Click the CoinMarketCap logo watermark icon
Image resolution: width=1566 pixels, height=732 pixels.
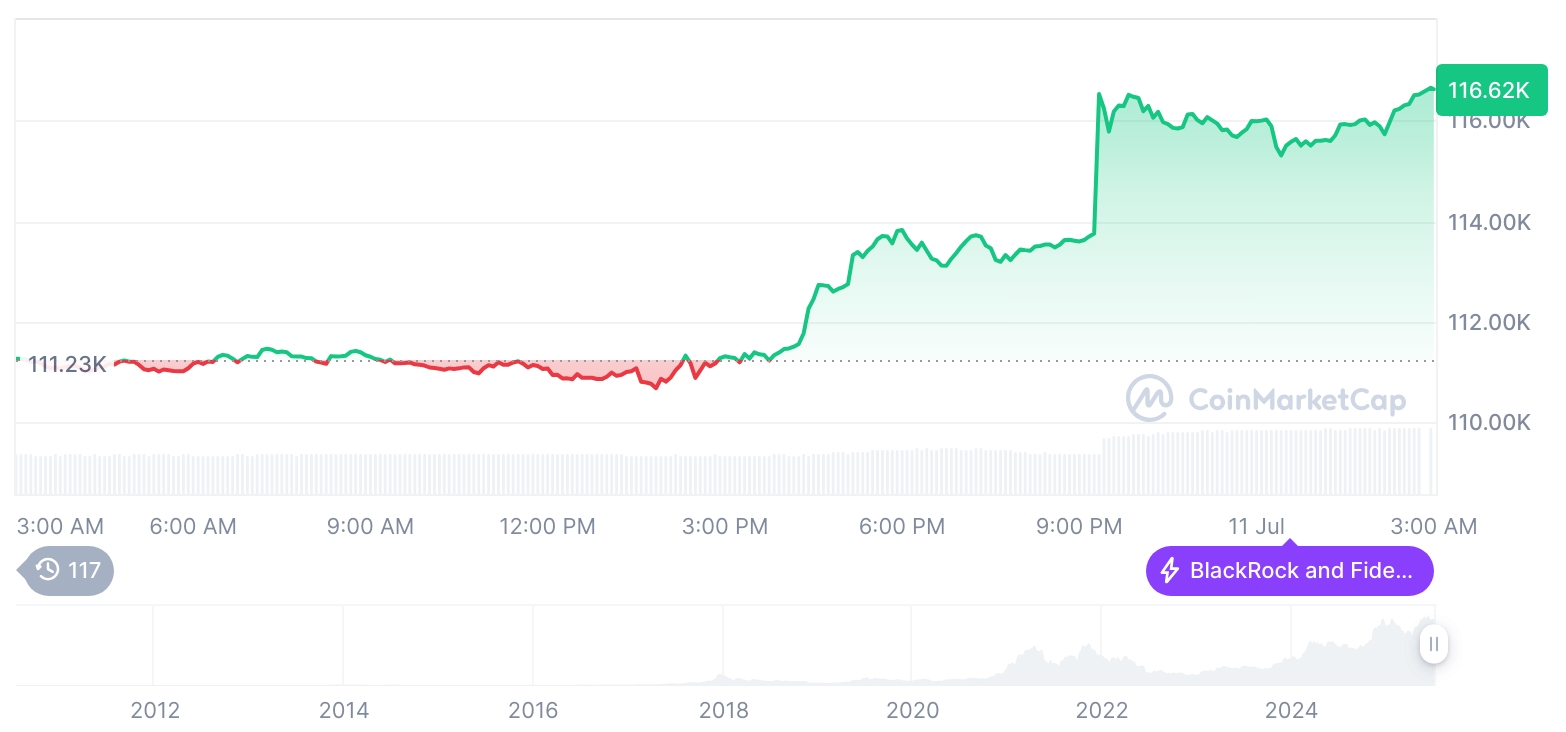point(1149,398)
